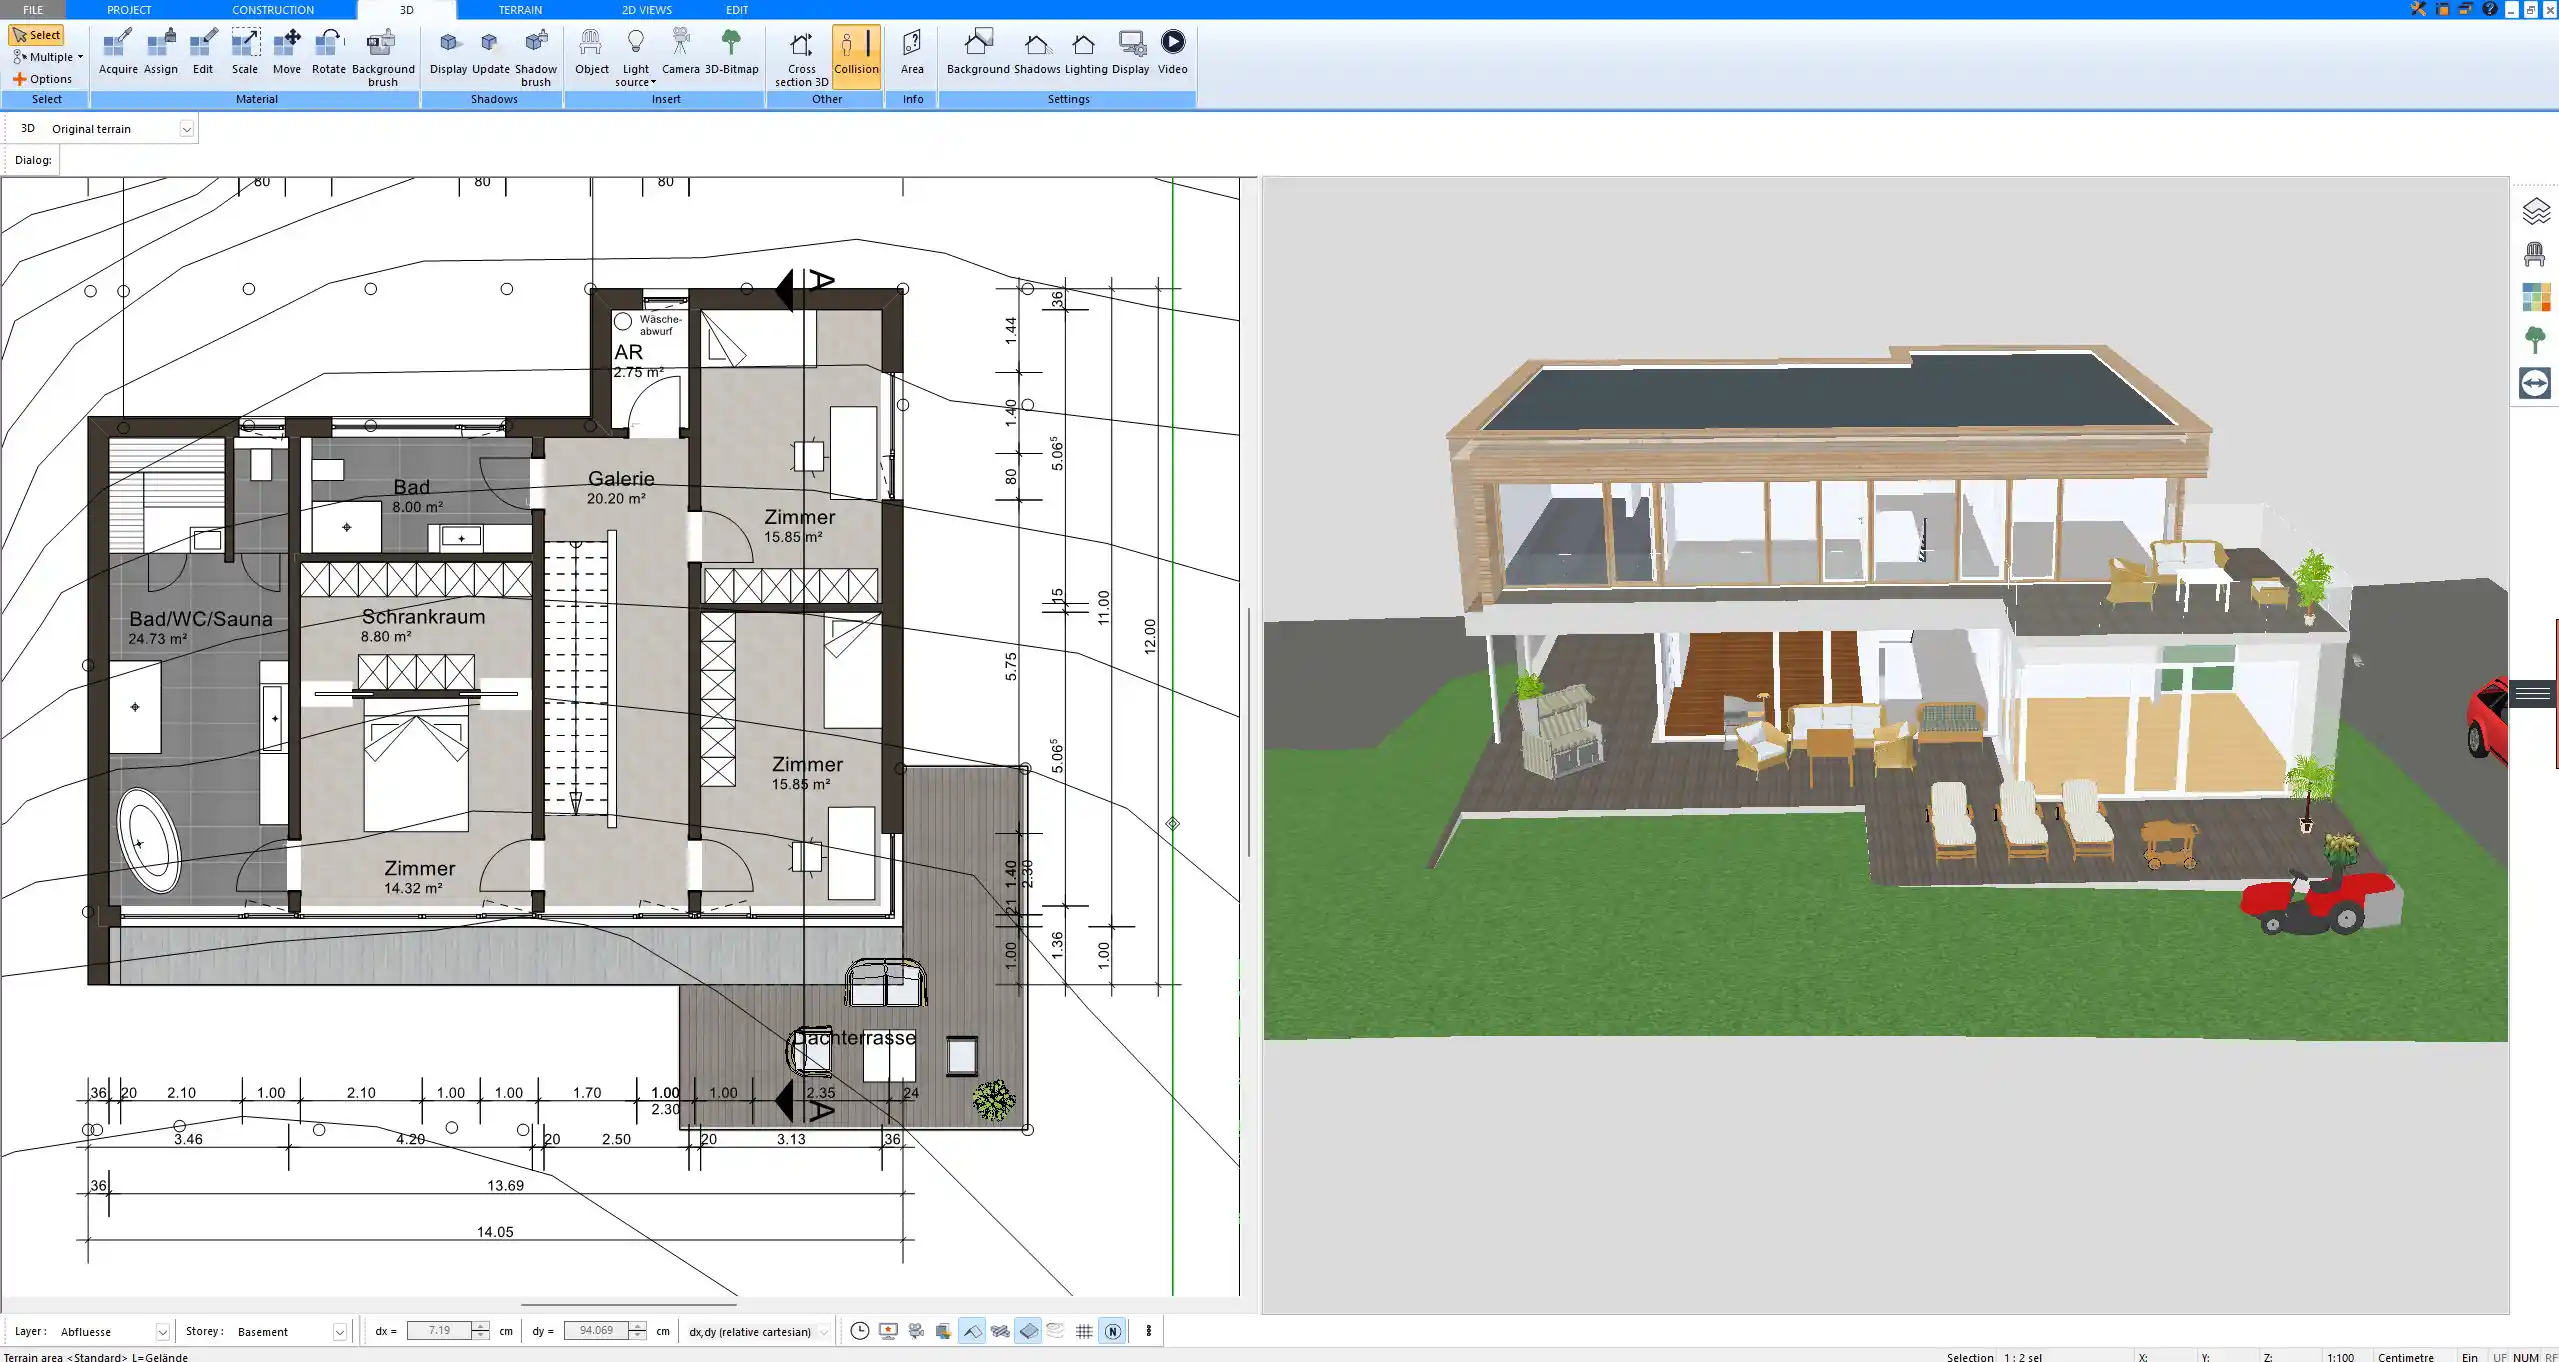Open the materials catalog in sidebar
This screenshot has width=2559, height=1362.
point(2535,297)
